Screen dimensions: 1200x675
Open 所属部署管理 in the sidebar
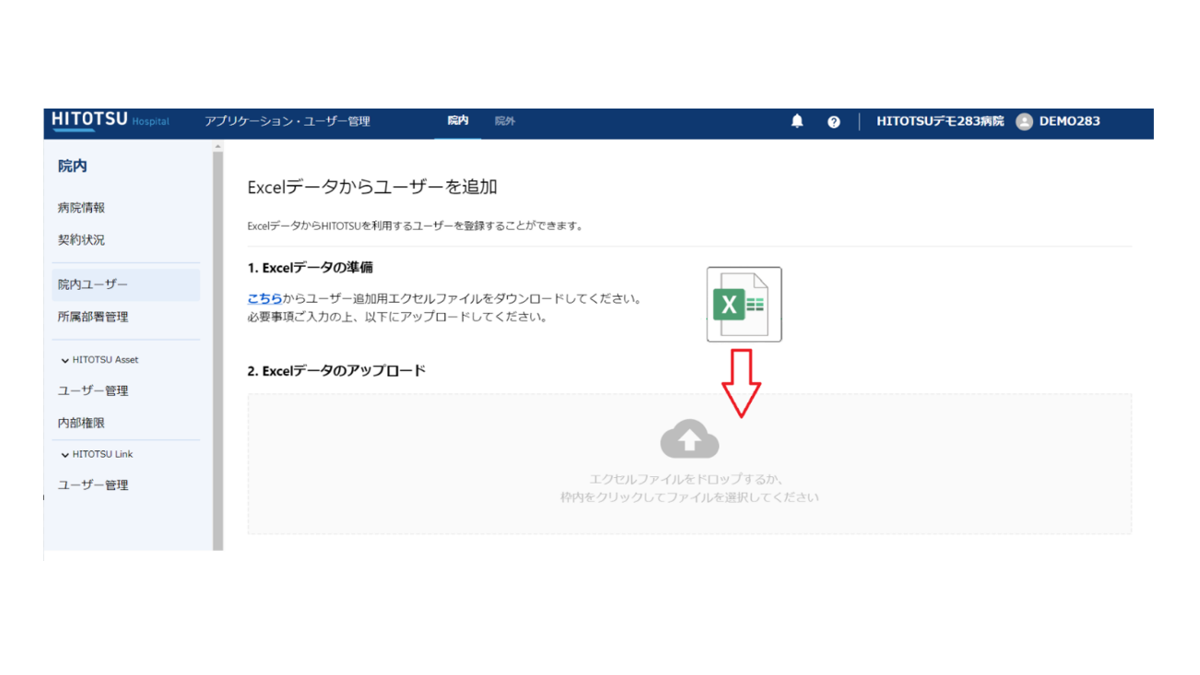(93, 317)
